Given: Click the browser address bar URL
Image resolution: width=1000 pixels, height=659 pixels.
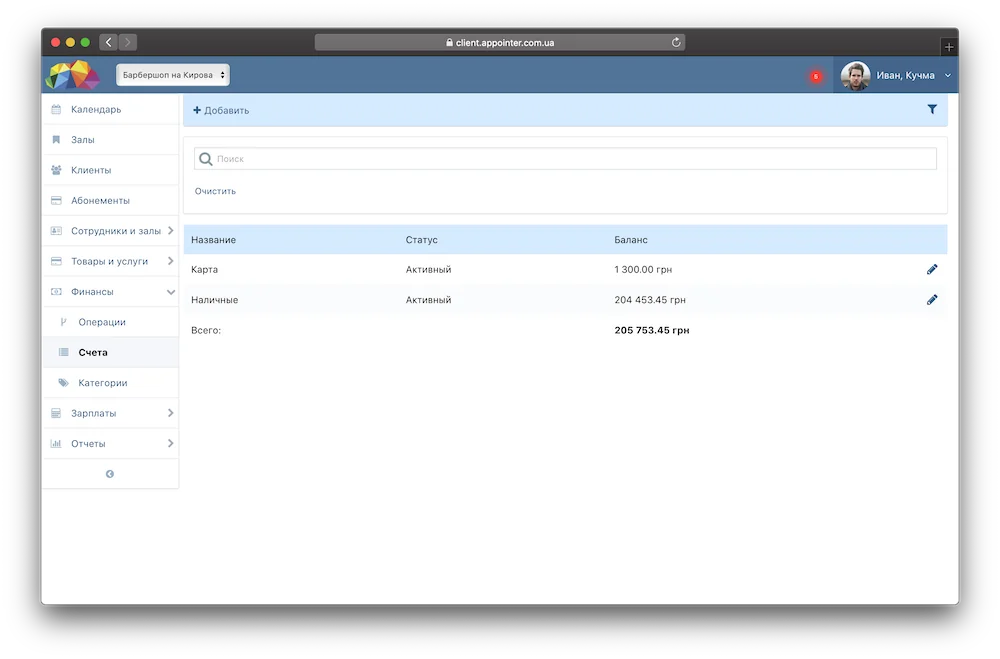Looking at the screenshot, I should (499, 43).
